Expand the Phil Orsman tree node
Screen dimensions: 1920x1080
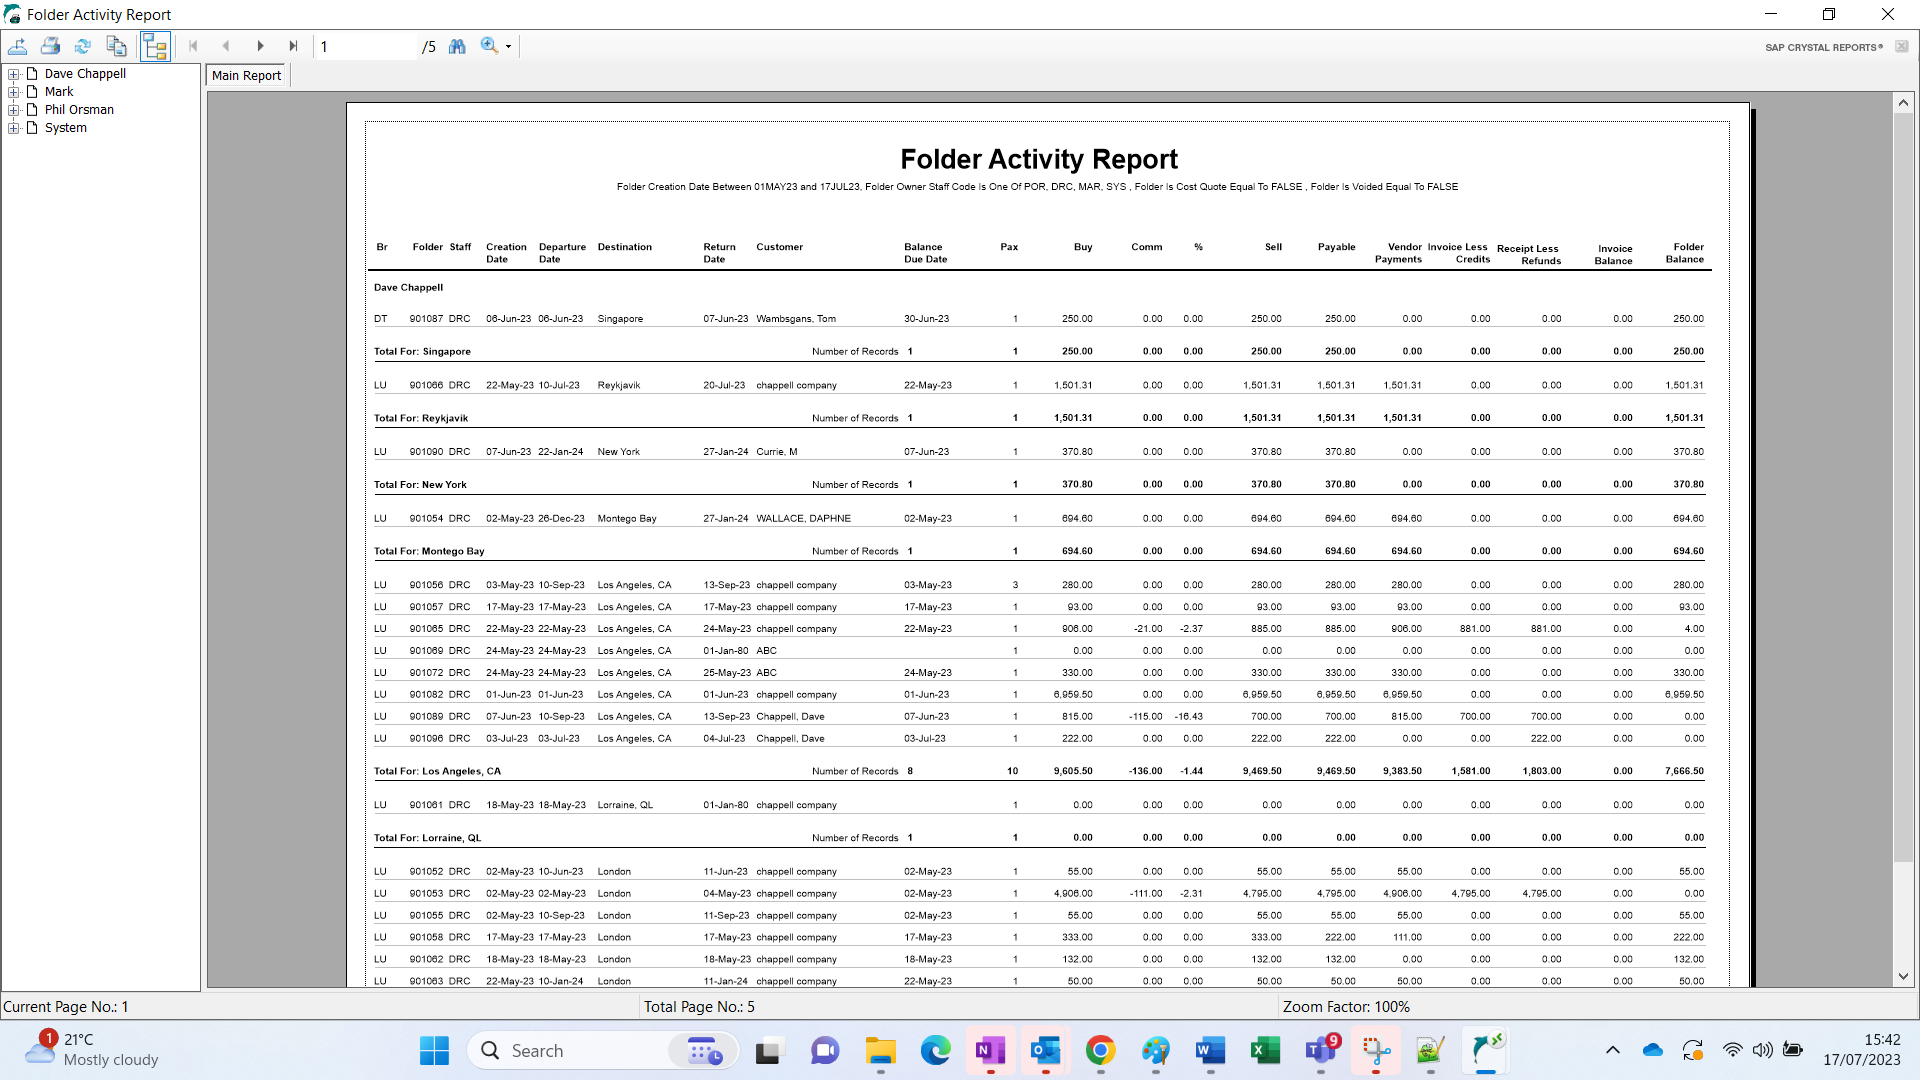click(x=14, y=110)
